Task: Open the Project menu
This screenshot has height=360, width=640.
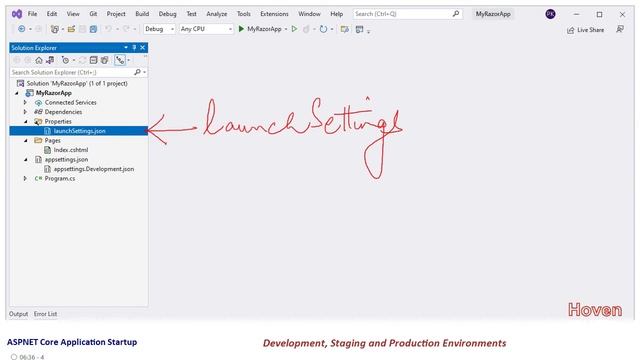Action: (116, 14)
